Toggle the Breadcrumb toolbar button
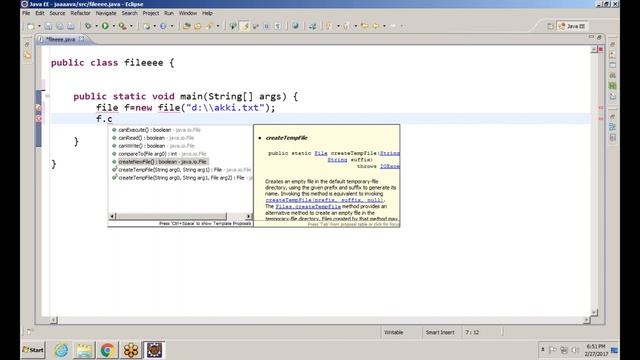The image size is (640, 360). point(233,26)
